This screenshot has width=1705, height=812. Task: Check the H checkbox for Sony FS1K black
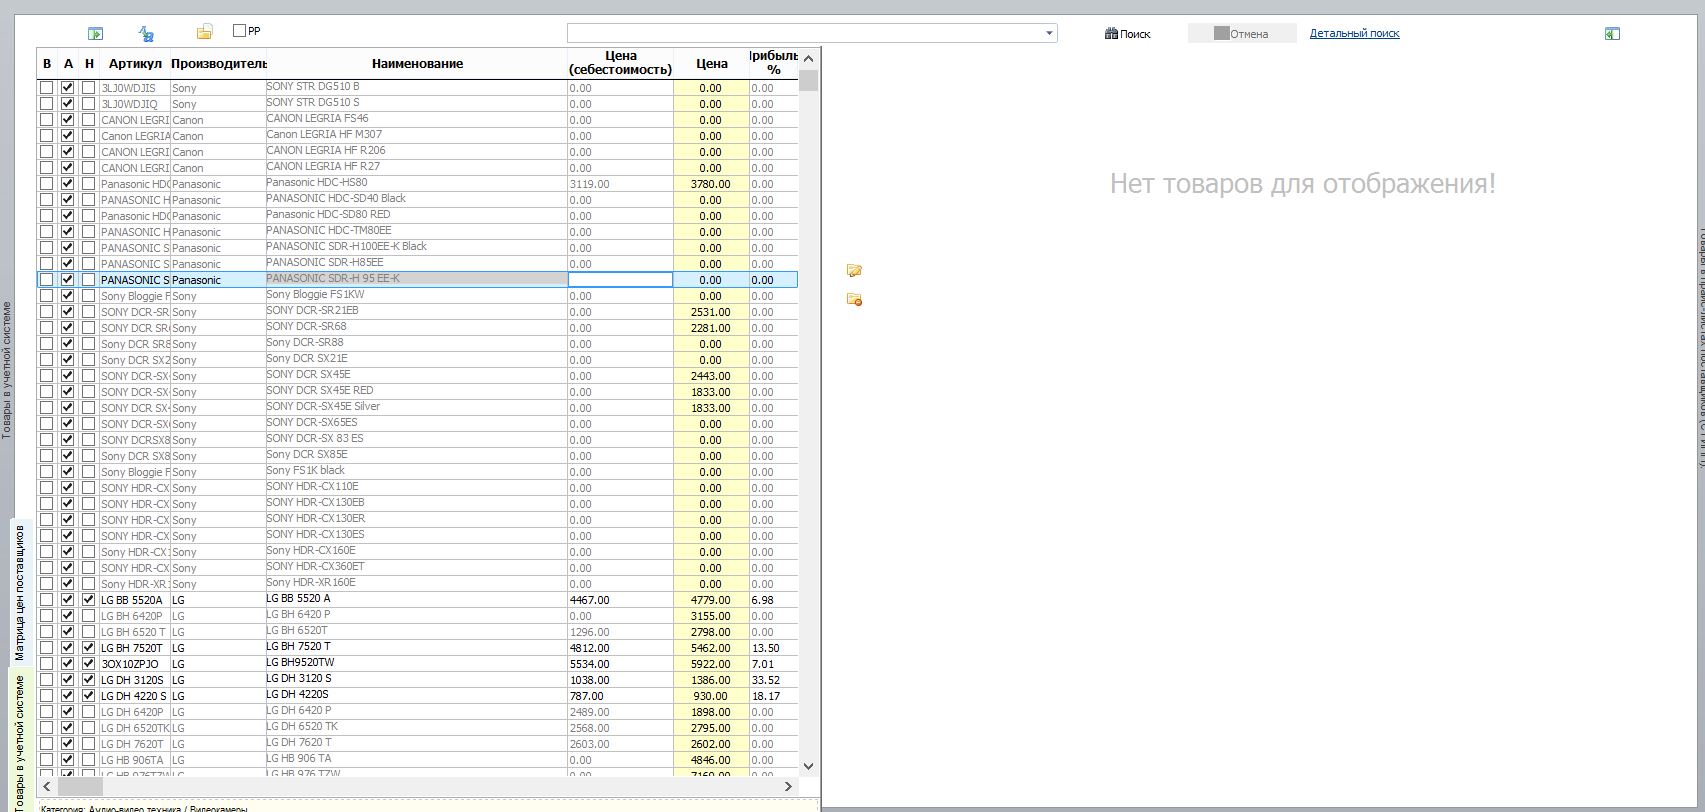(x=88, y=472)
